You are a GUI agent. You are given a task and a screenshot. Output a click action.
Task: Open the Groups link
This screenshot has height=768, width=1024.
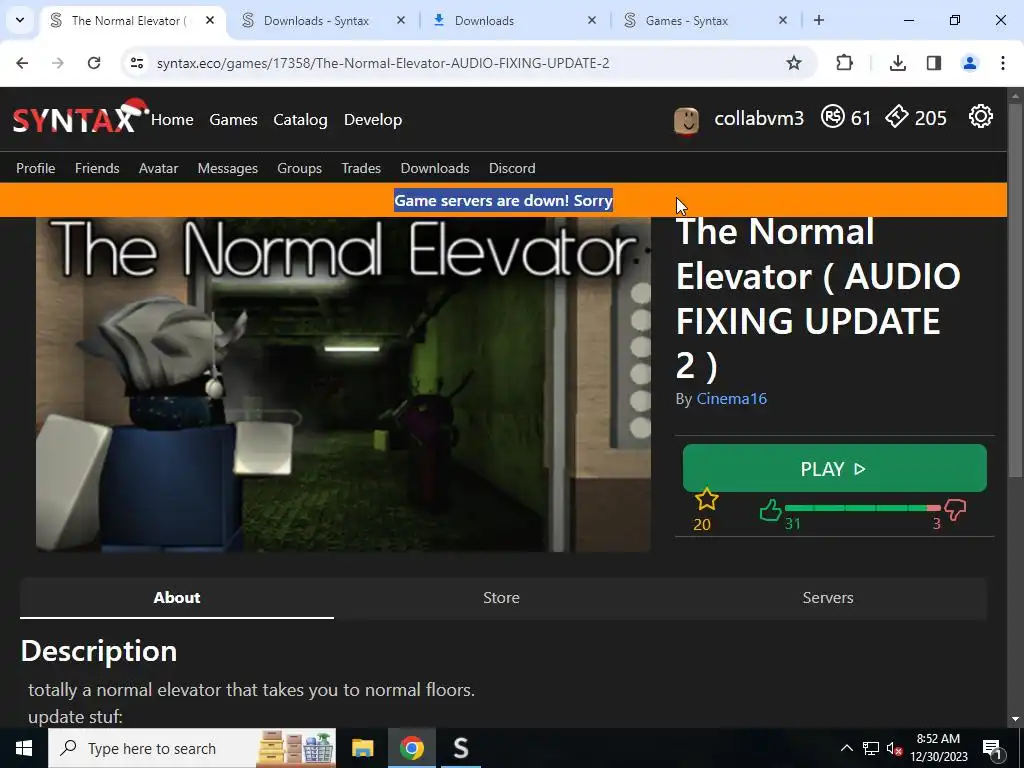tap(300, 168)
